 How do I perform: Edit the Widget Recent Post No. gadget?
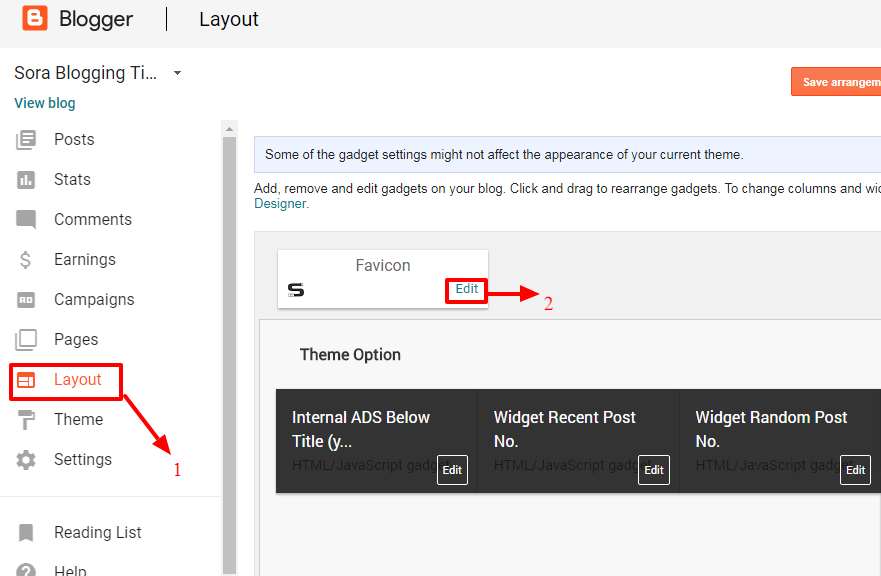654,470
